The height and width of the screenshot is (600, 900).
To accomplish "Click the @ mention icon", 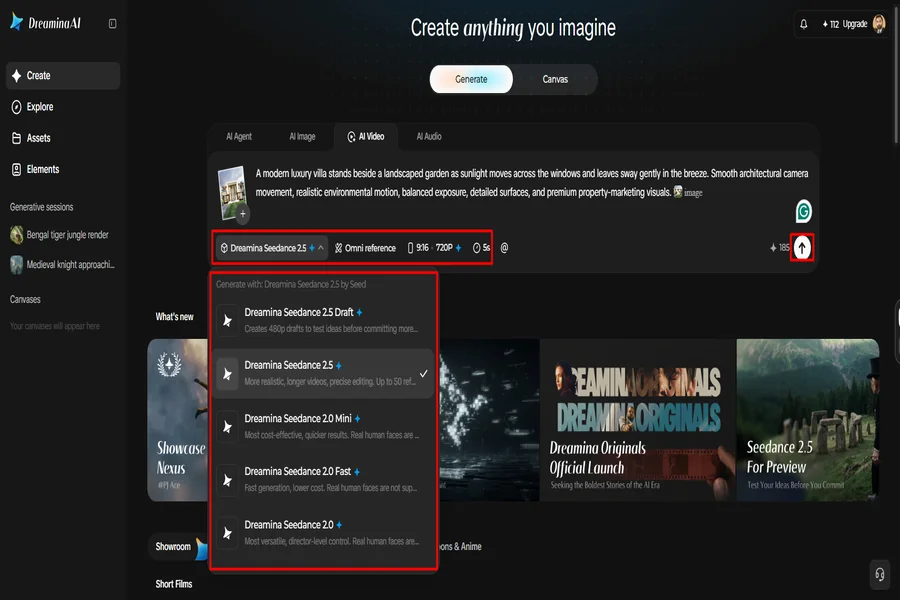I will click(x=504, y=248).
